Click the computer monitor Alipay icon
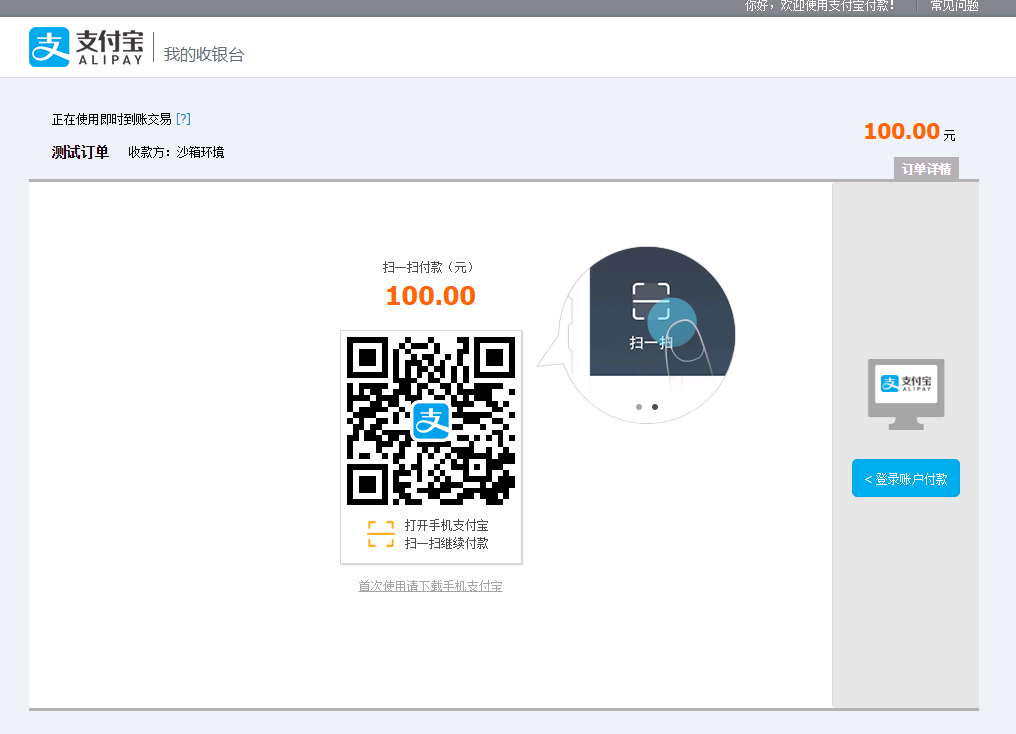The width and height of the screenshot is (1016, 734). coord(906,394)
